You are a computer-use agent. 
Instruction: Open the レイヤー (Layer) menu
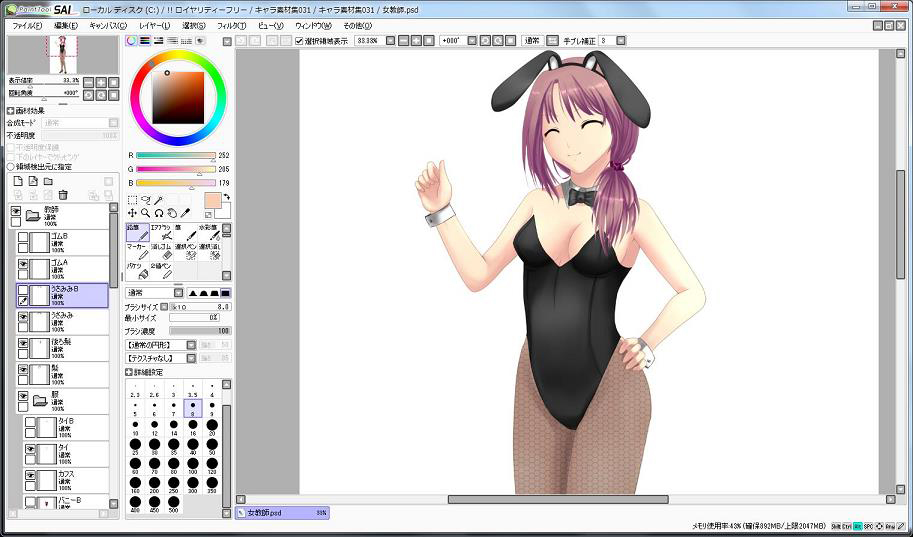coord(154,25)
